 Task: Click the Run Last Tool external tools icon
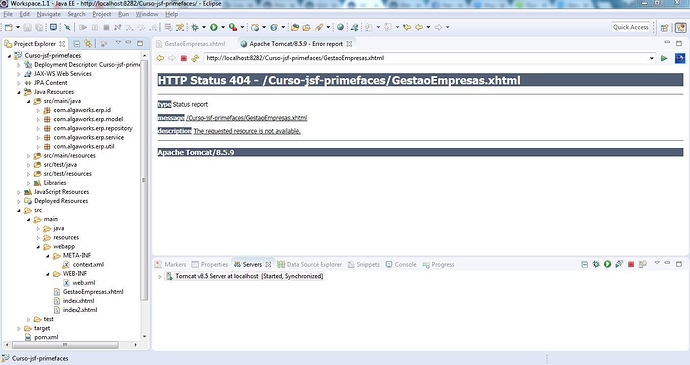[233, 27]
